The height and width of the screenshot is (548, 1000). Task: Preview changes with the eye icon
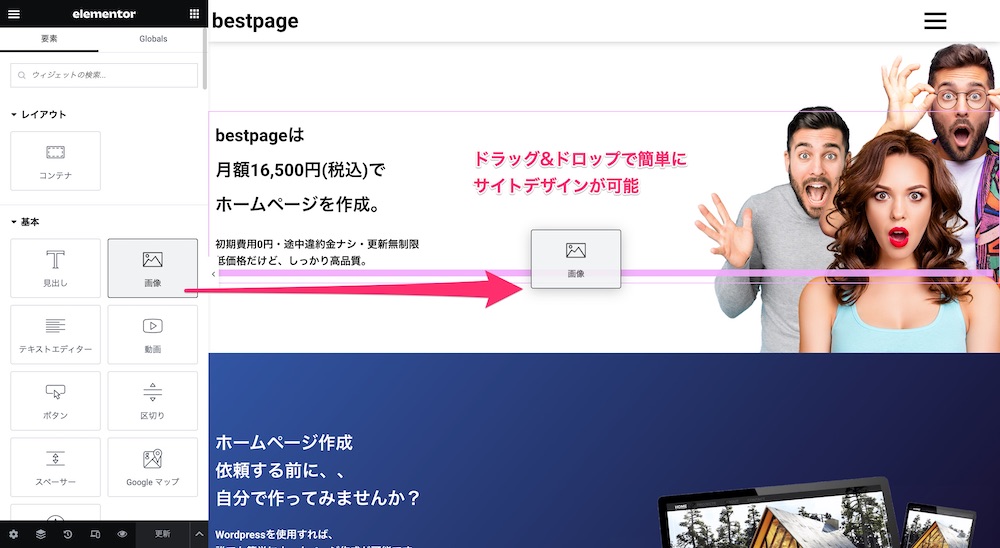click(122, 535)
